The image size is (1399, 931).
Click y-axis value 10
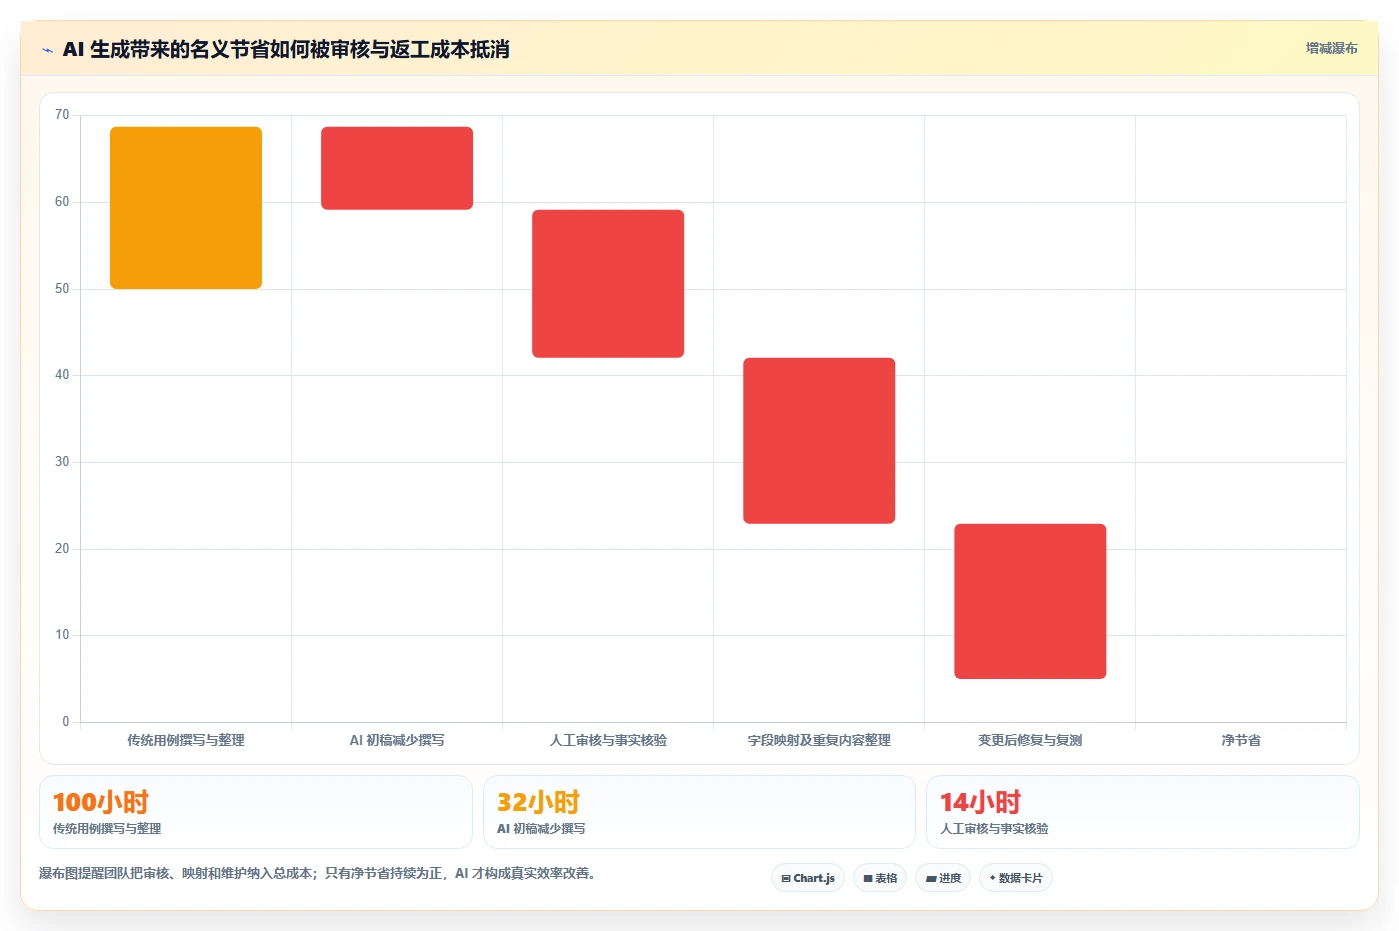pos(62,635)
